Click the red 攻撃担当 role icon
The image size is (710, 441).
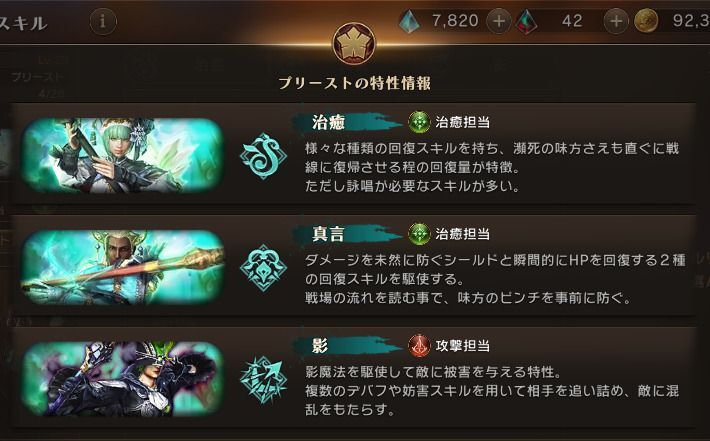point(419,345)
